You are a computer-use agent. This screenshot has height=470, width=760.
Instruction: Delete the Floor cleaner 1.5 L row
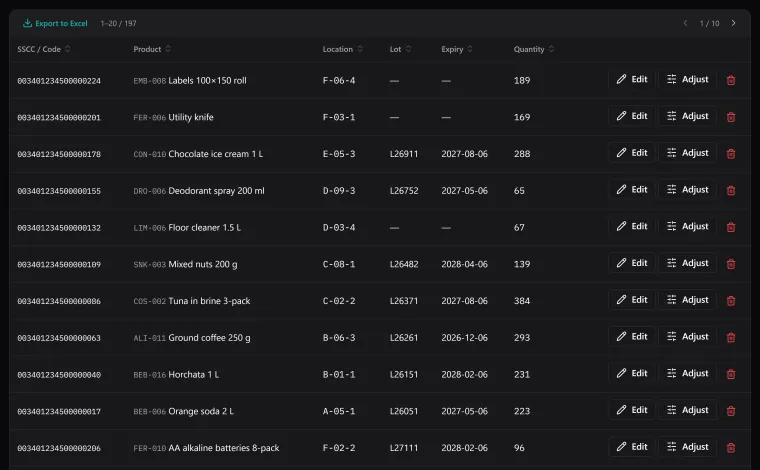pyautogui.click(x=731, y=227)
